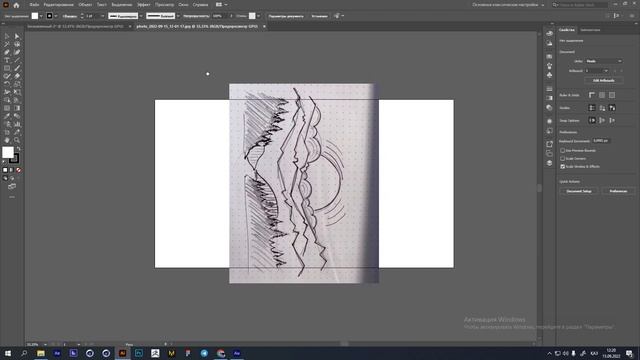Select the Eraser tool

17,76
